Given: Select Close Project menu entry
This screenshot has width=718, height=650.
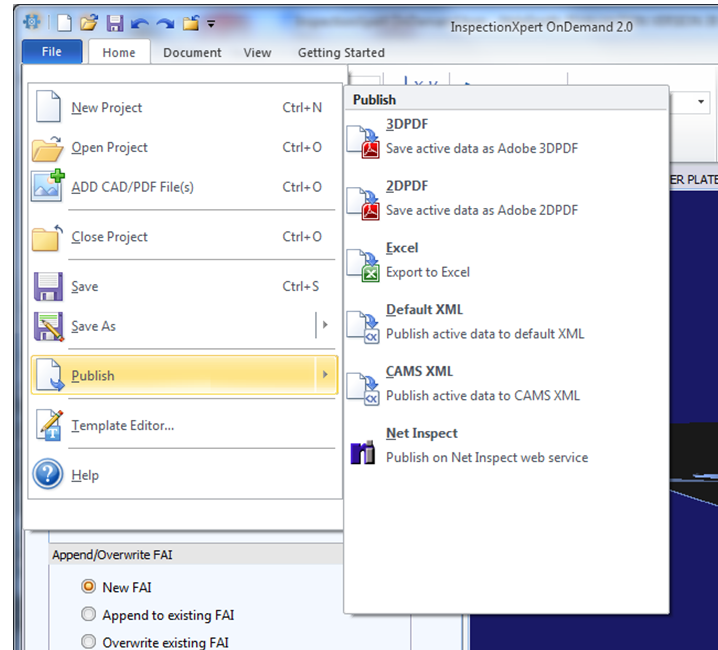Looking at the screenshot, I should (x=185, y=237).
